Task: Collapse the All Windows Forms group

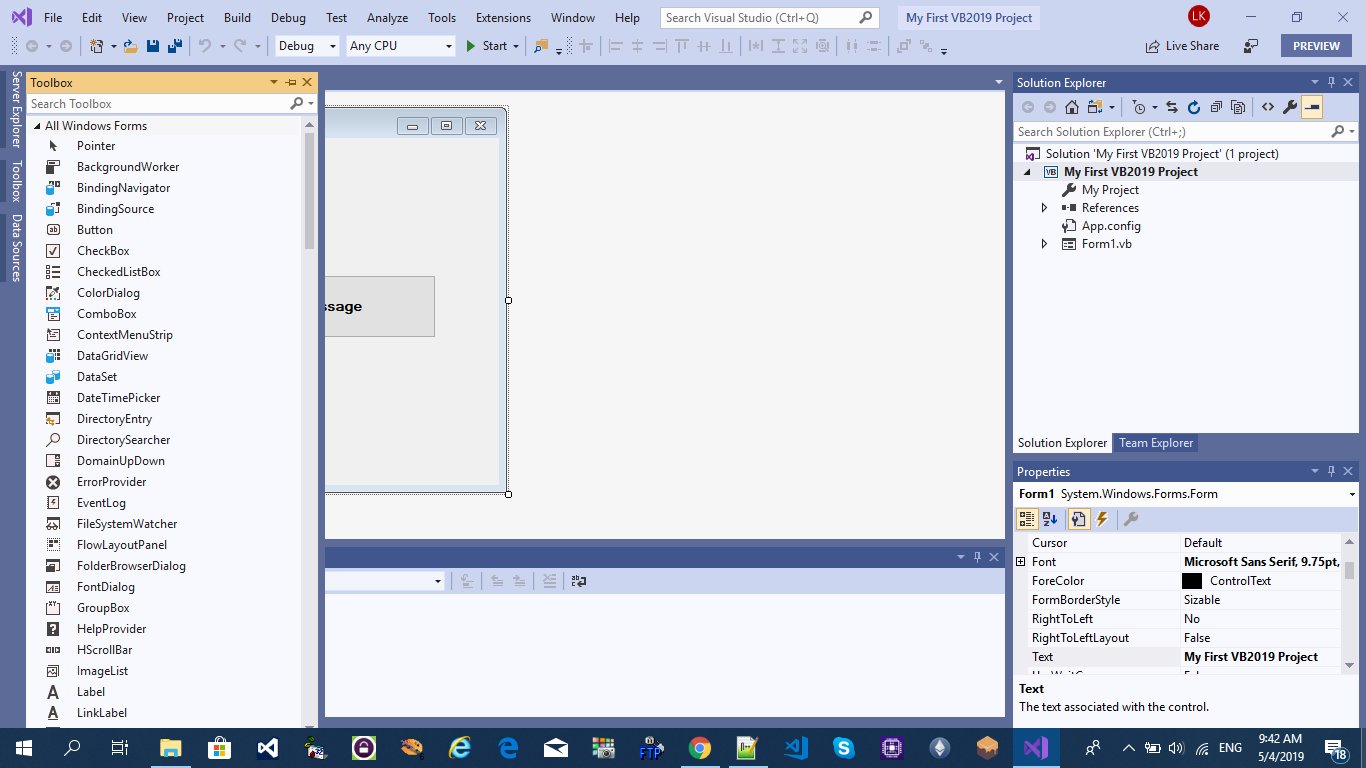Action: click(x=37, y=126)
